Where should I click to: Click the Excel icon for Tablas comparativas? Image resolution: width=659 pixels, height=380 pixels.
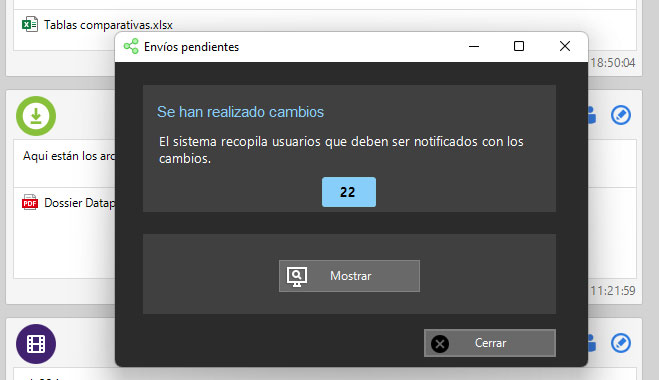pyautogui.click(x=30, y=24)
